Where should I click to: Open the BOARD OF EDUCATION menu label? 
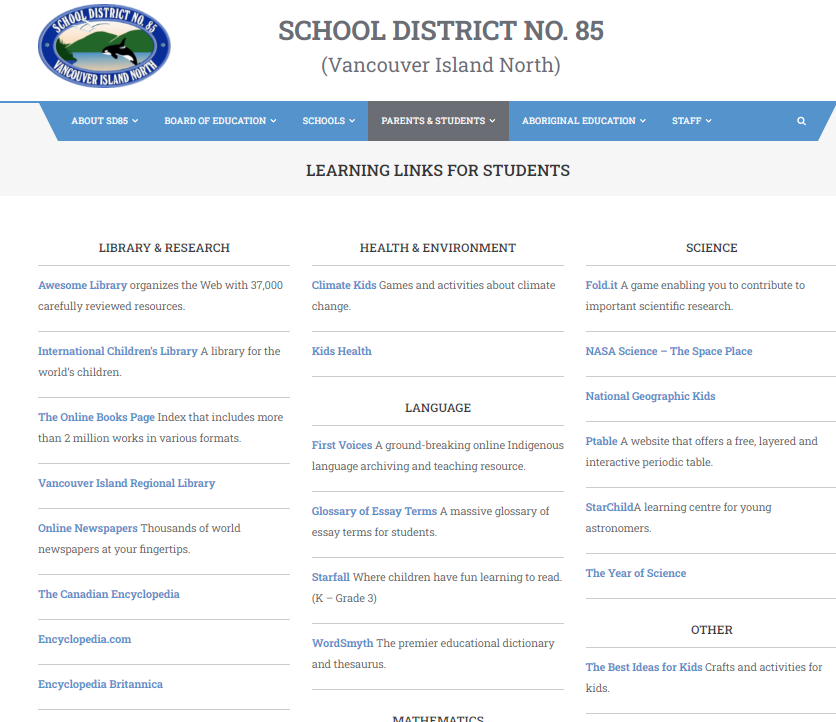[x=215, y=121]
